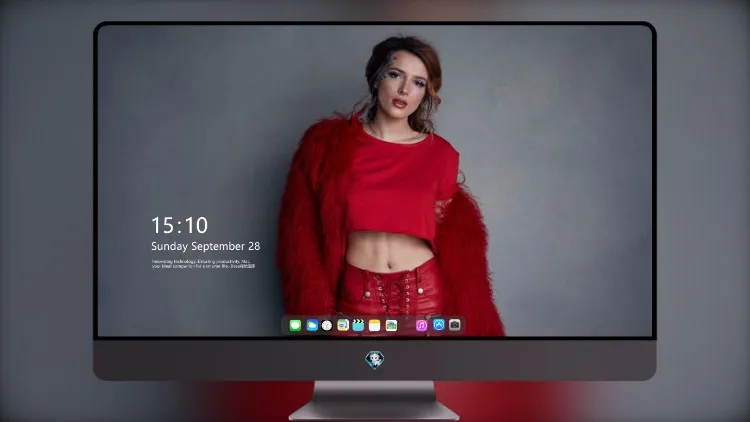Image resolution: width=750 pixels, height=422 pixels.
Task: Launch the teal clapperboard video app
Action: pos(358,325)
